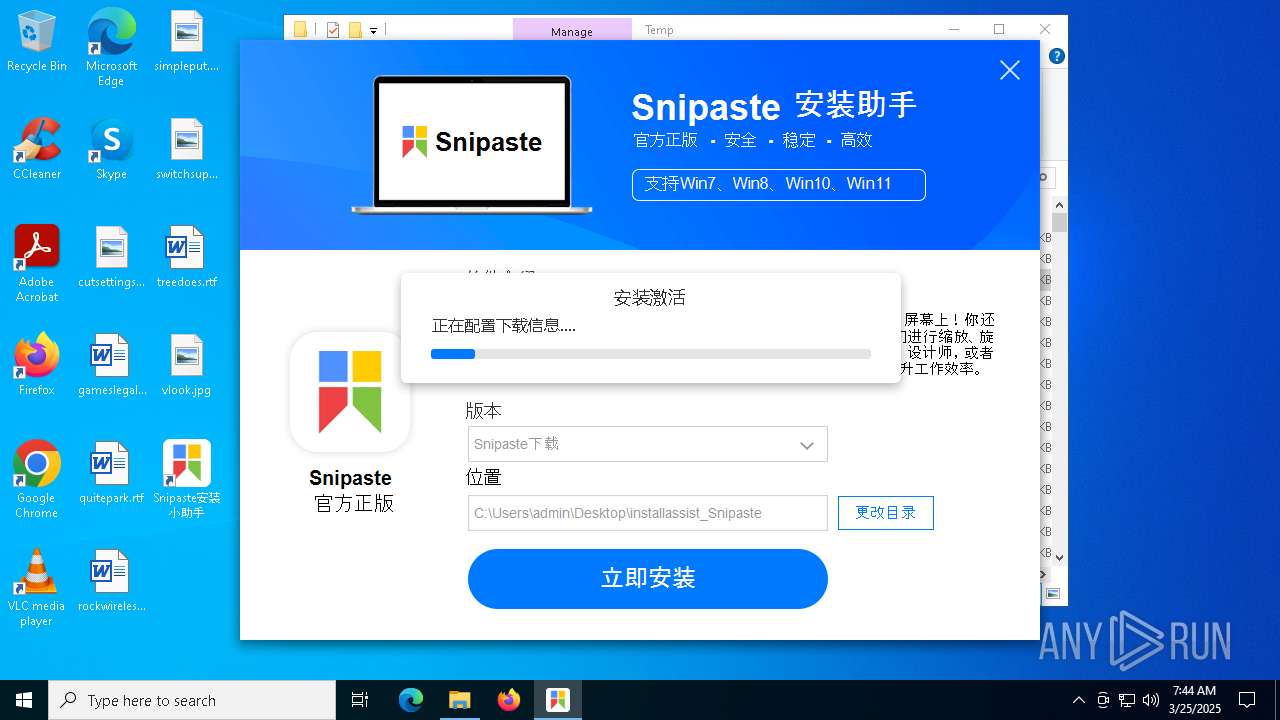Click the install path input field
1280x720 pixels.
[648, 513]
